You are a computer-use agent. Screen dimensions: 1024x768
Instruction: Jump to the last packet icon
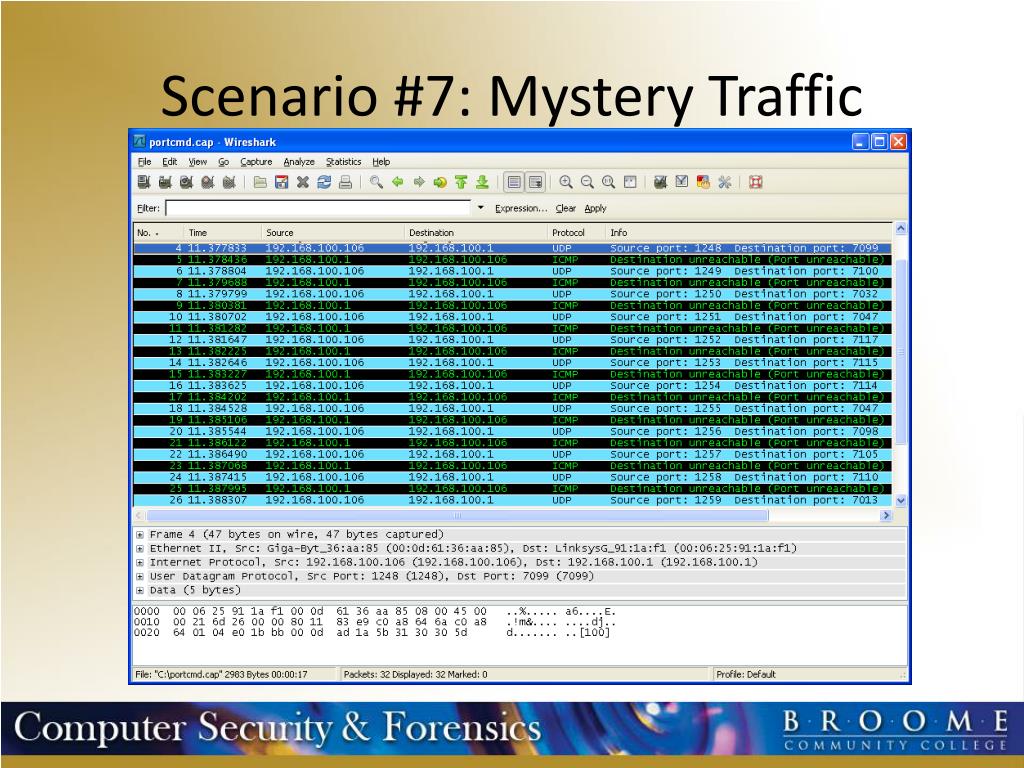tap(483, 182)
